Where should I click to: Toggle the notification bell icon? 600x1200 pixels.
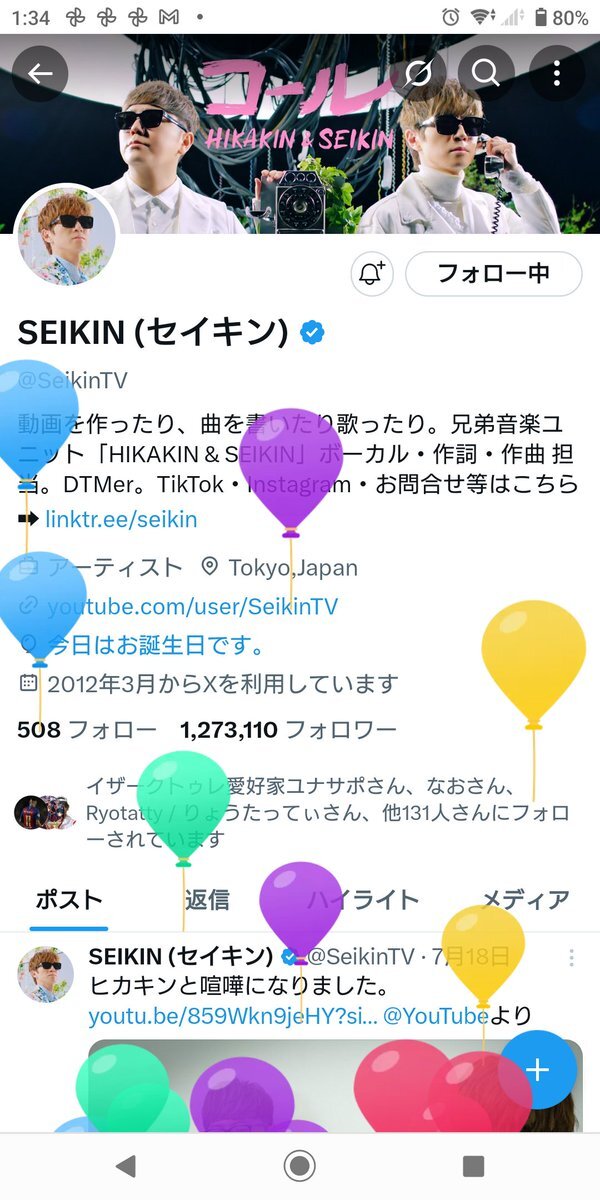(373, 273)
